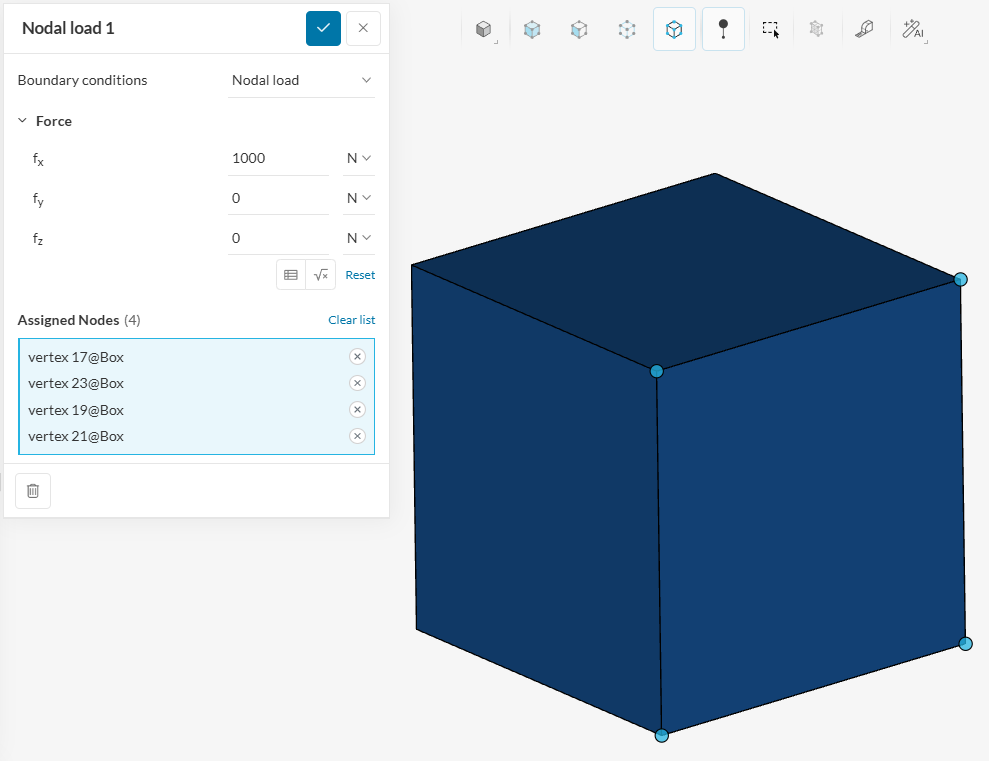Open the AI magic wand tool
The width and height of the screenshot is (989, 761).
pyautogui.click(x=912, y=30)
